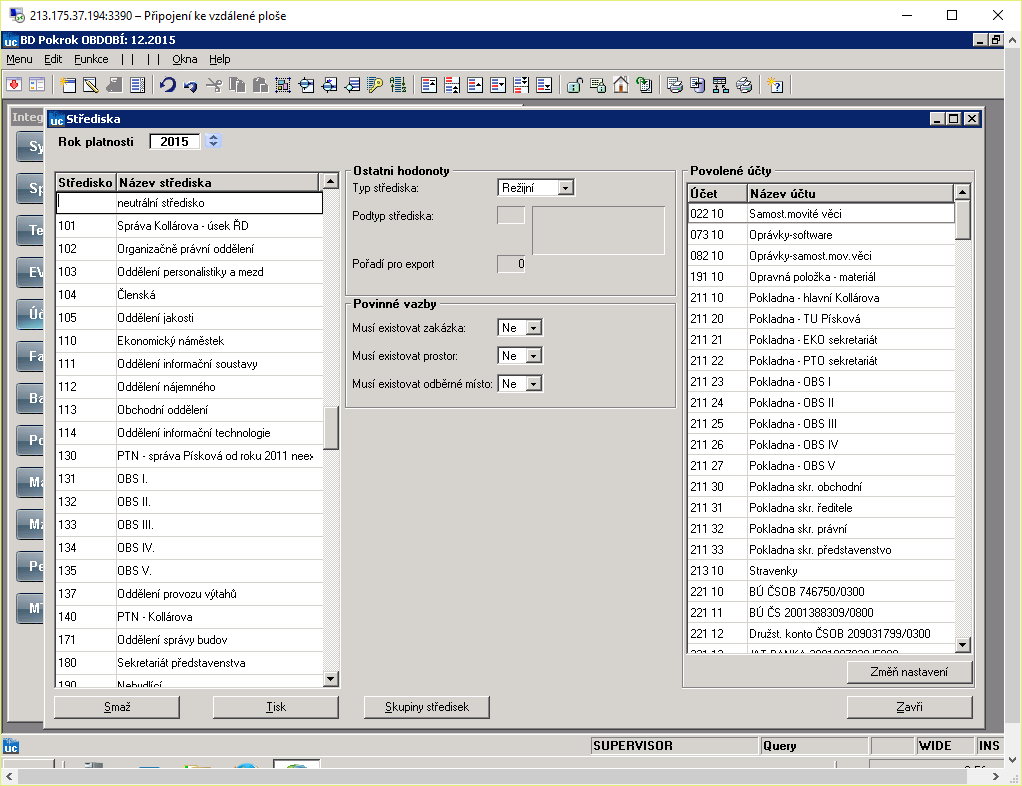Click the copy documents toolbar icon

237,85
